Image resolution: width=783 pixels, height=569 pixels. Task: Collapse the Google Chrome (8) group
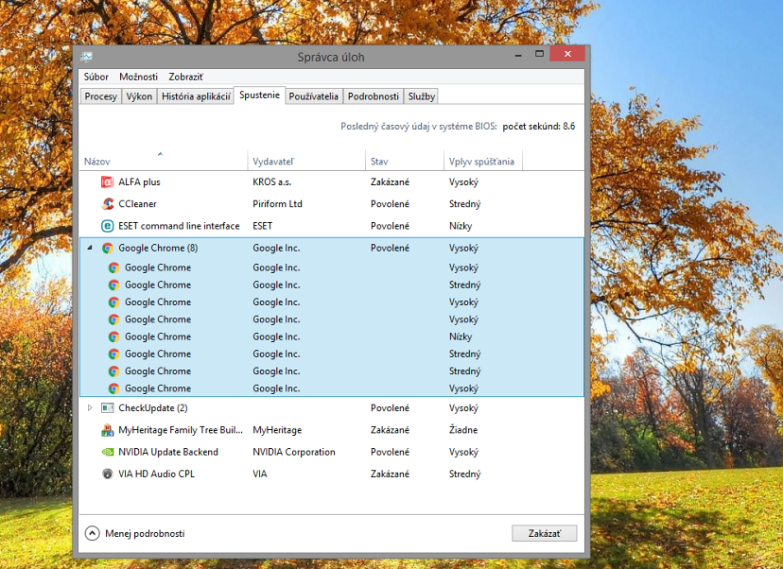pos(90,248)
